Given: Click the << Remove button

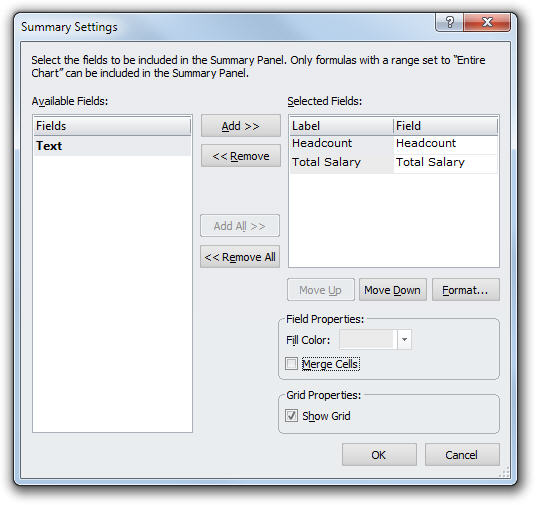Looking at the screenshot, I should pyautogui.click(x=241, y=156).
